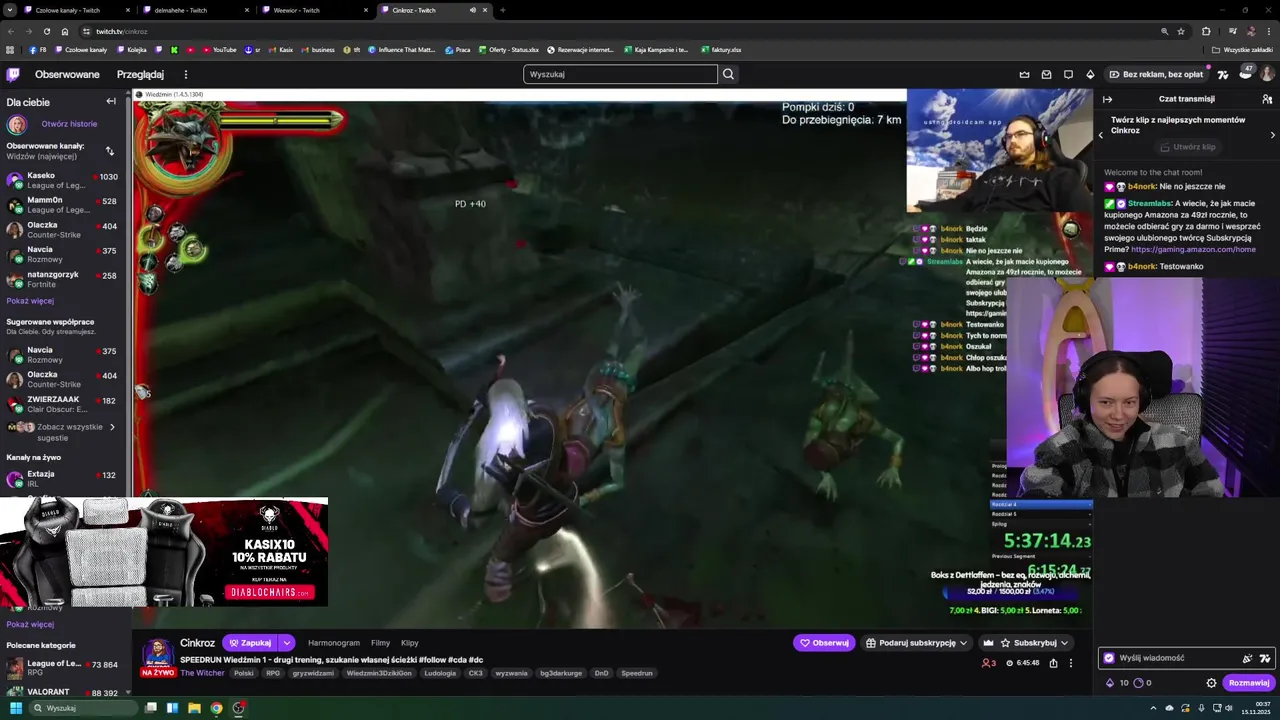This screenshot has width=1280, height=720.
Task: Go to next clip suggestion arrow
Action: [1272, 135]
